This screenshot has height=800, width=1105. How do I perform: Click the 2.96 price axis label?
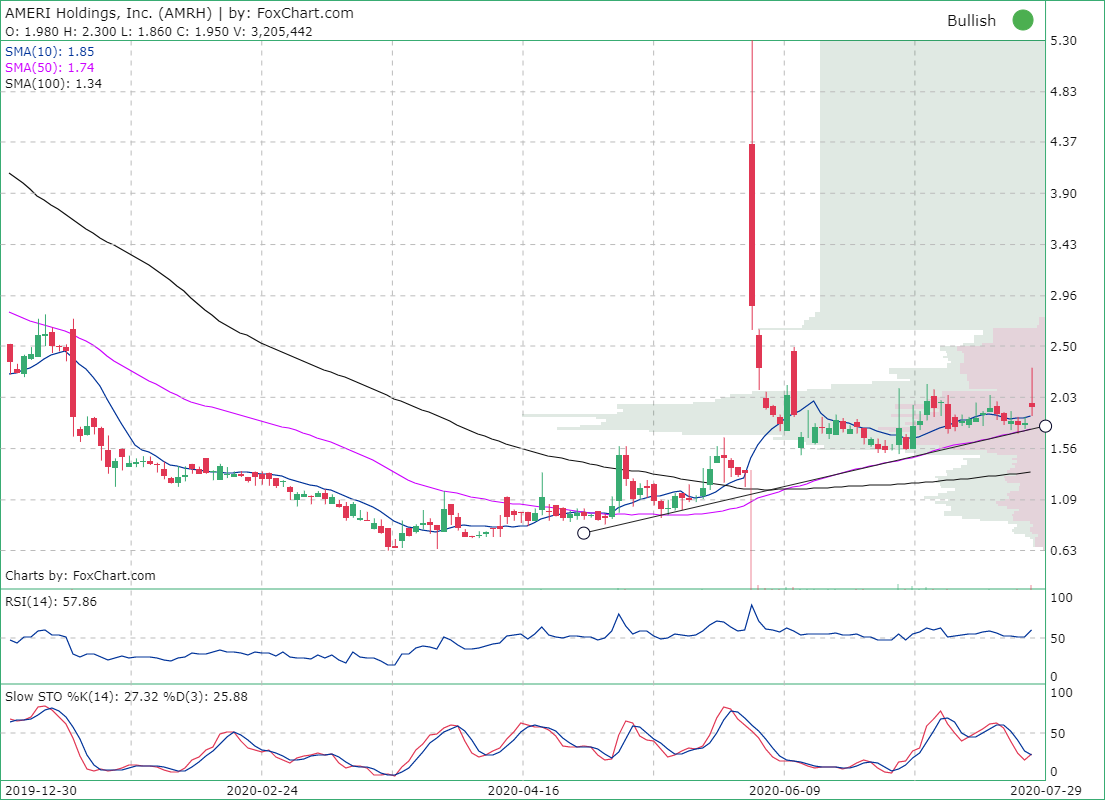1063,295
